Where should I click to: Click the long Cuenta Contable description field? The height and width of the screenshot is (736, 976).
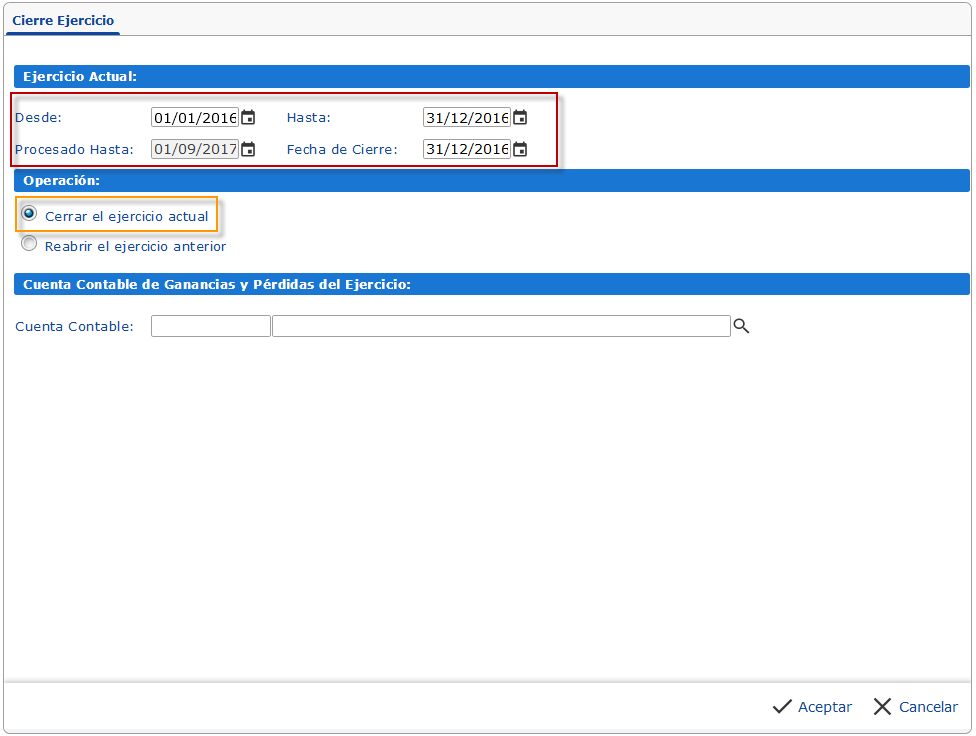(x=501, y=326)
